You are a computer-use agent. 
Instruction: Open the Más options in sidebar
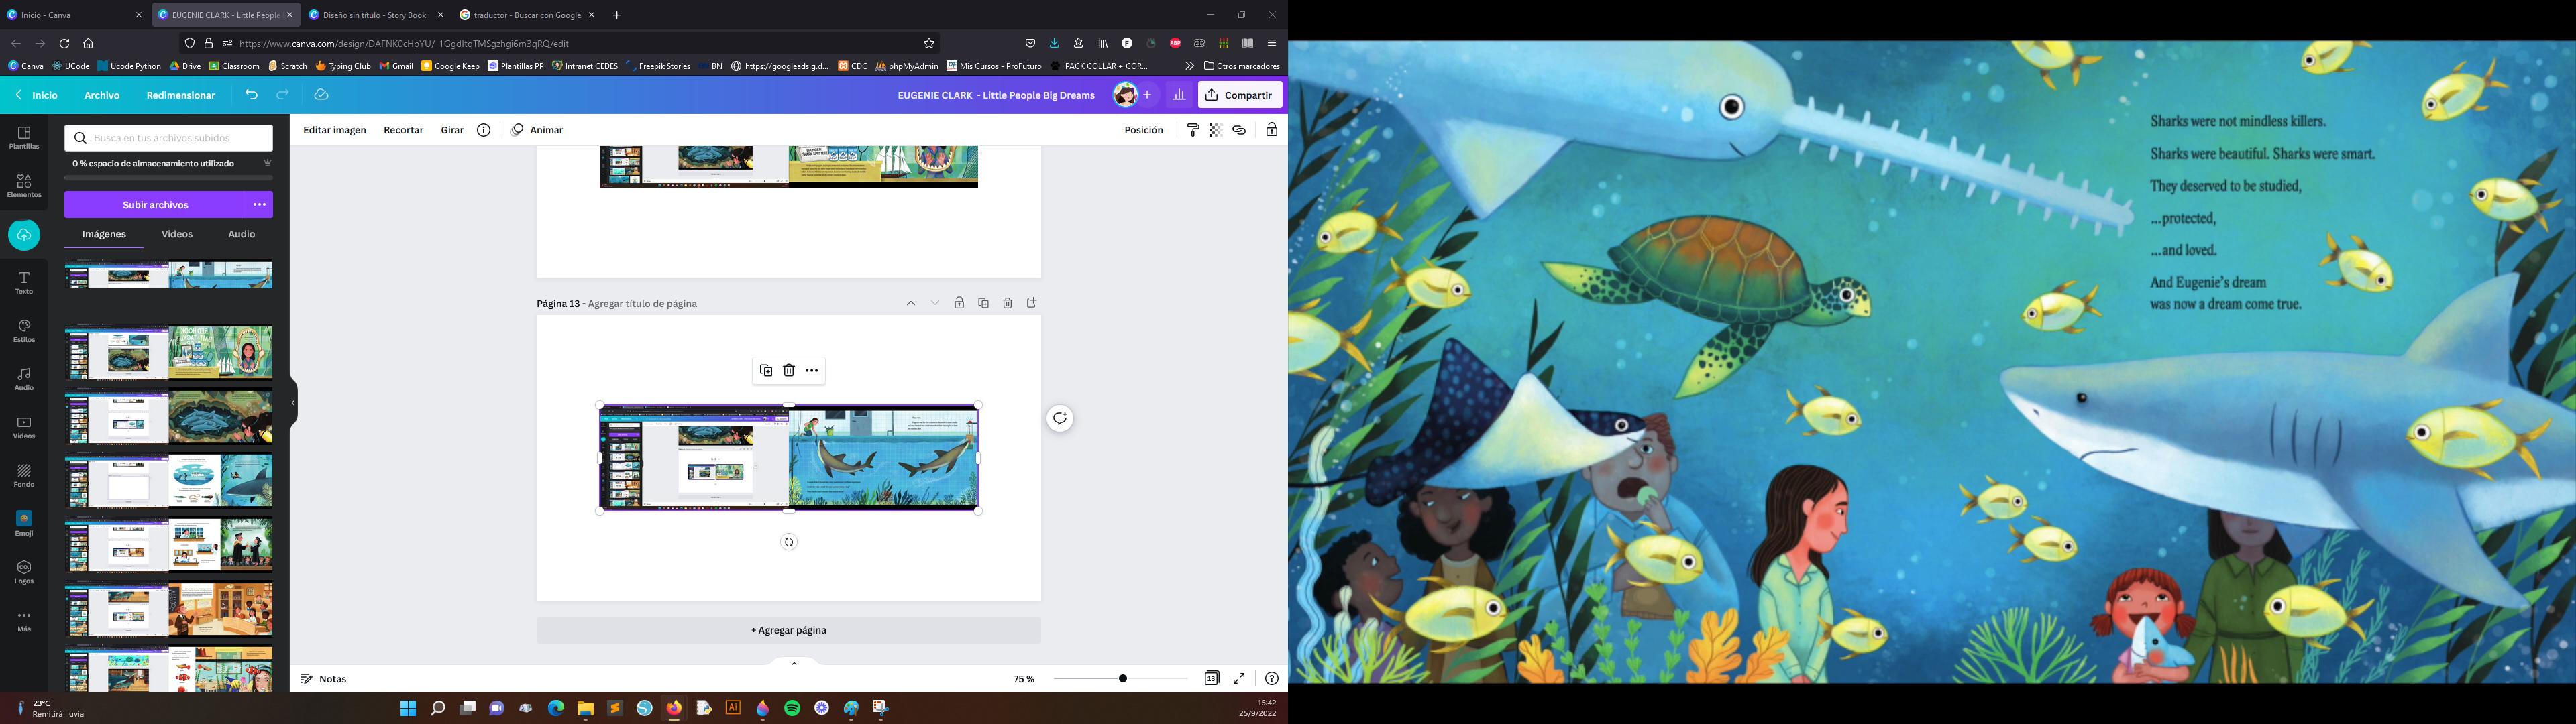[24, 621]
